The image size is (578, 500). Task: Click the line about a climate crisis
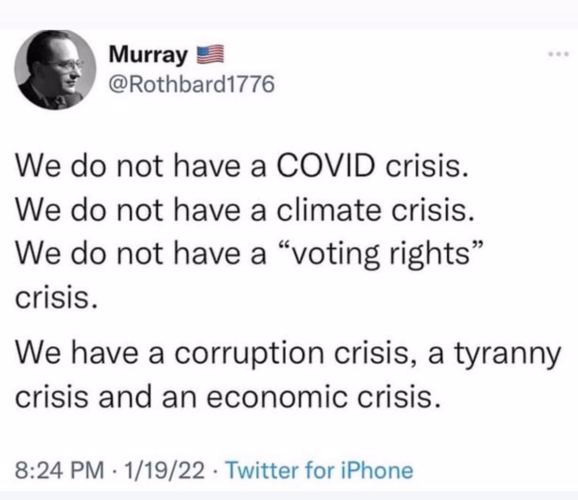[x=244, y=210]
